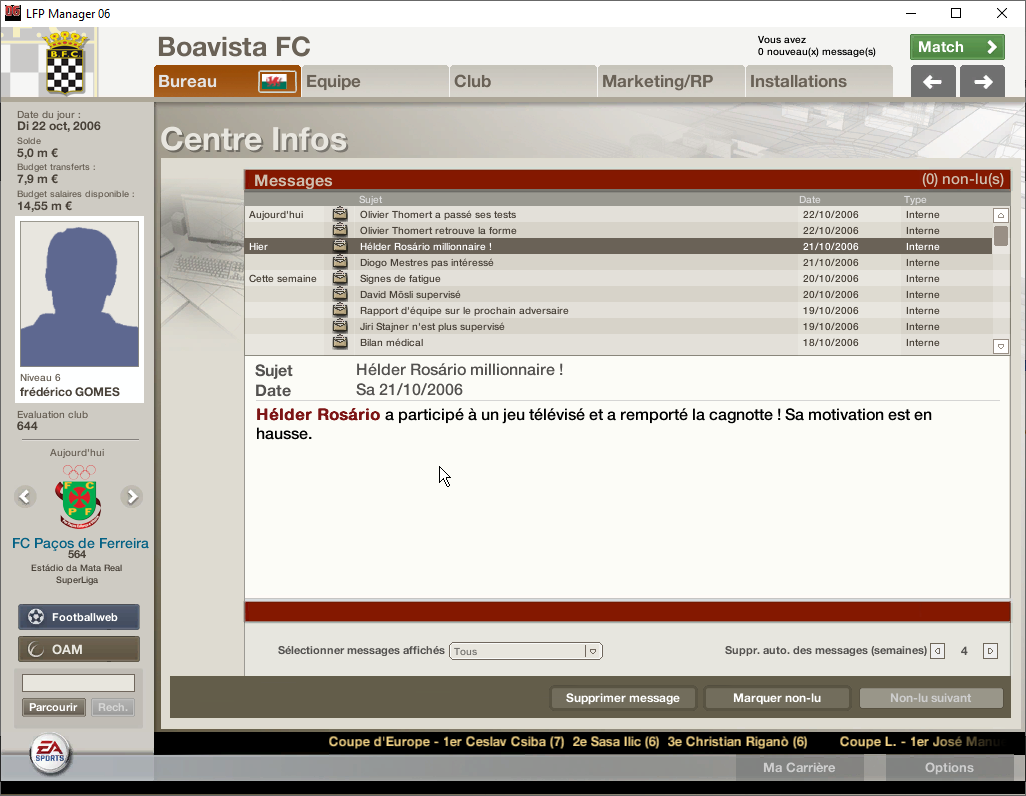Switch to the Equipe tab
This screenshot has height=796, width=1026.
(x=376, y=81)
